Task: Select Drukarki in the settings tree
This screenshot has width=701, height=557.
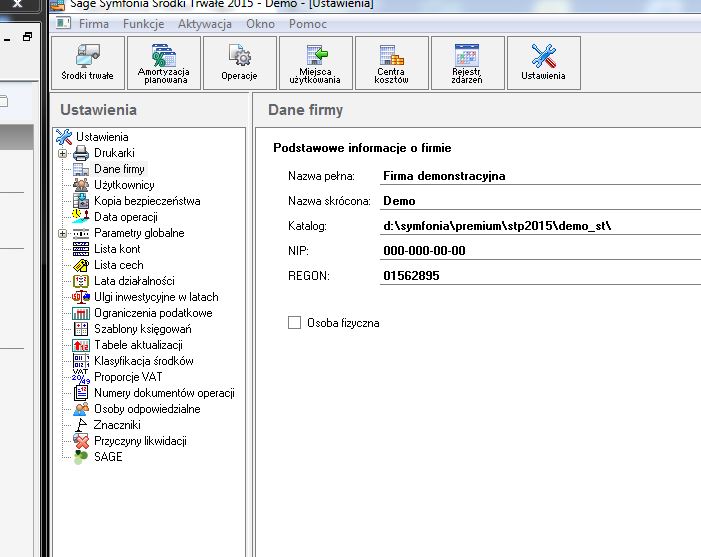Action: (x=114, y=153)
